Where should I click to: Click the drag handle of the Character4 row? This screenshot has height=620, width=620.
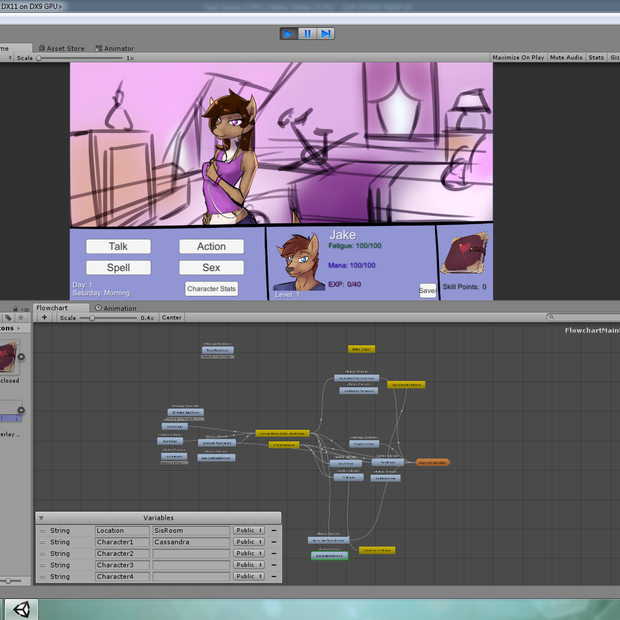pyautogui.click(x=42, y=577)
